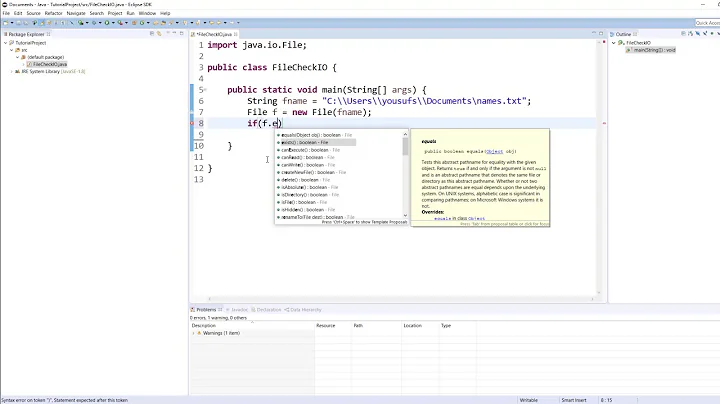Open the File menu
Viewport: 720px width, 404px height.
[x=6, y=13]
